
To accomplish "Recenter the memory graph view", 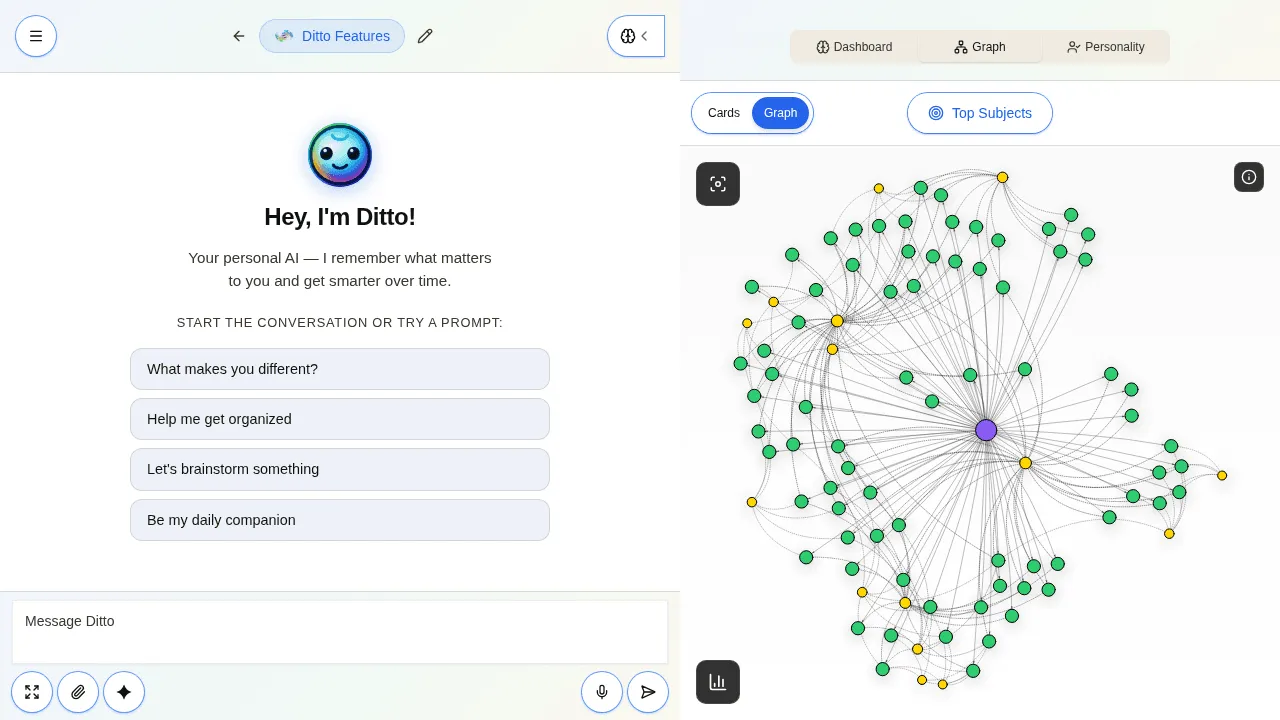I will pos(718,184).
